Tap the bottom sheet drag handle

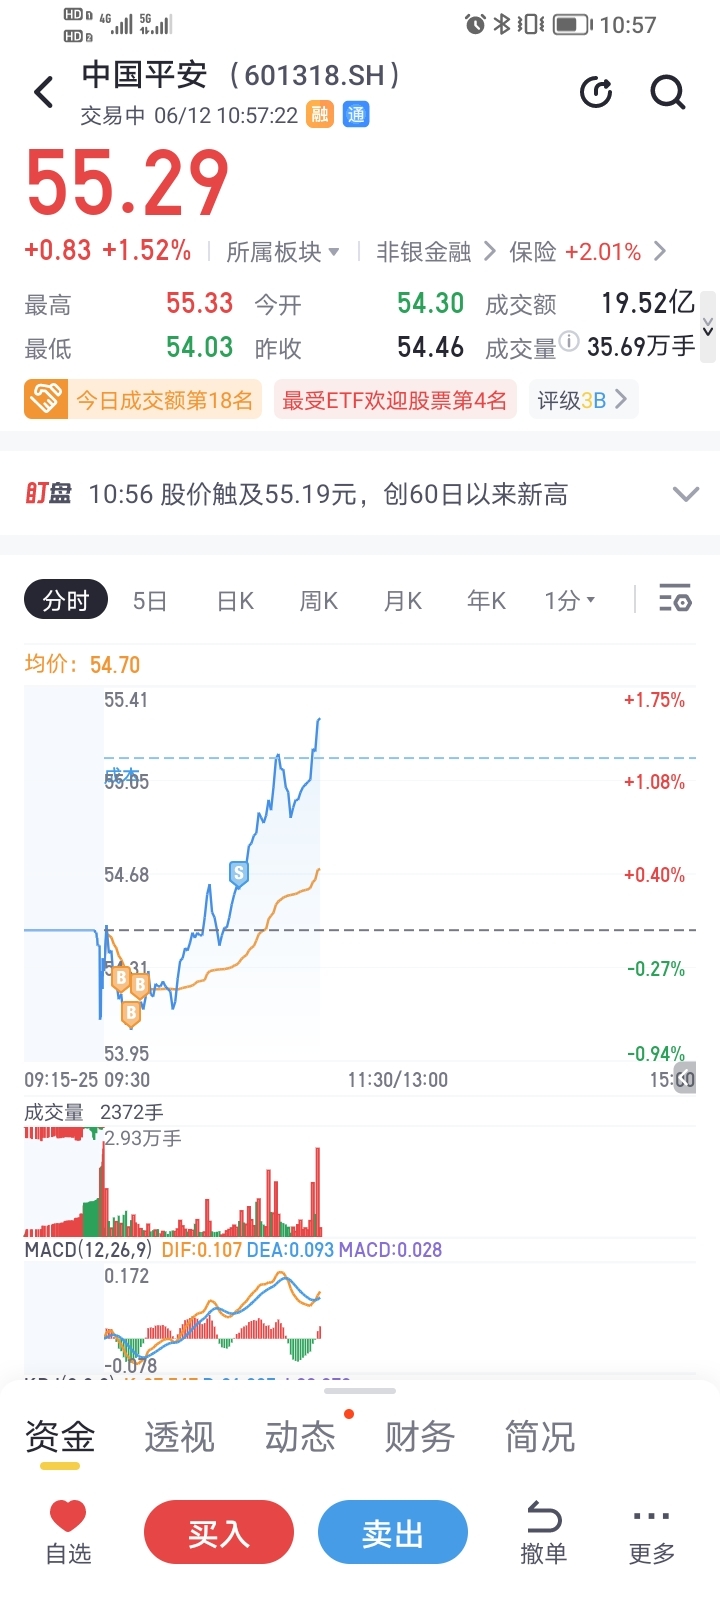(360, 1390)
